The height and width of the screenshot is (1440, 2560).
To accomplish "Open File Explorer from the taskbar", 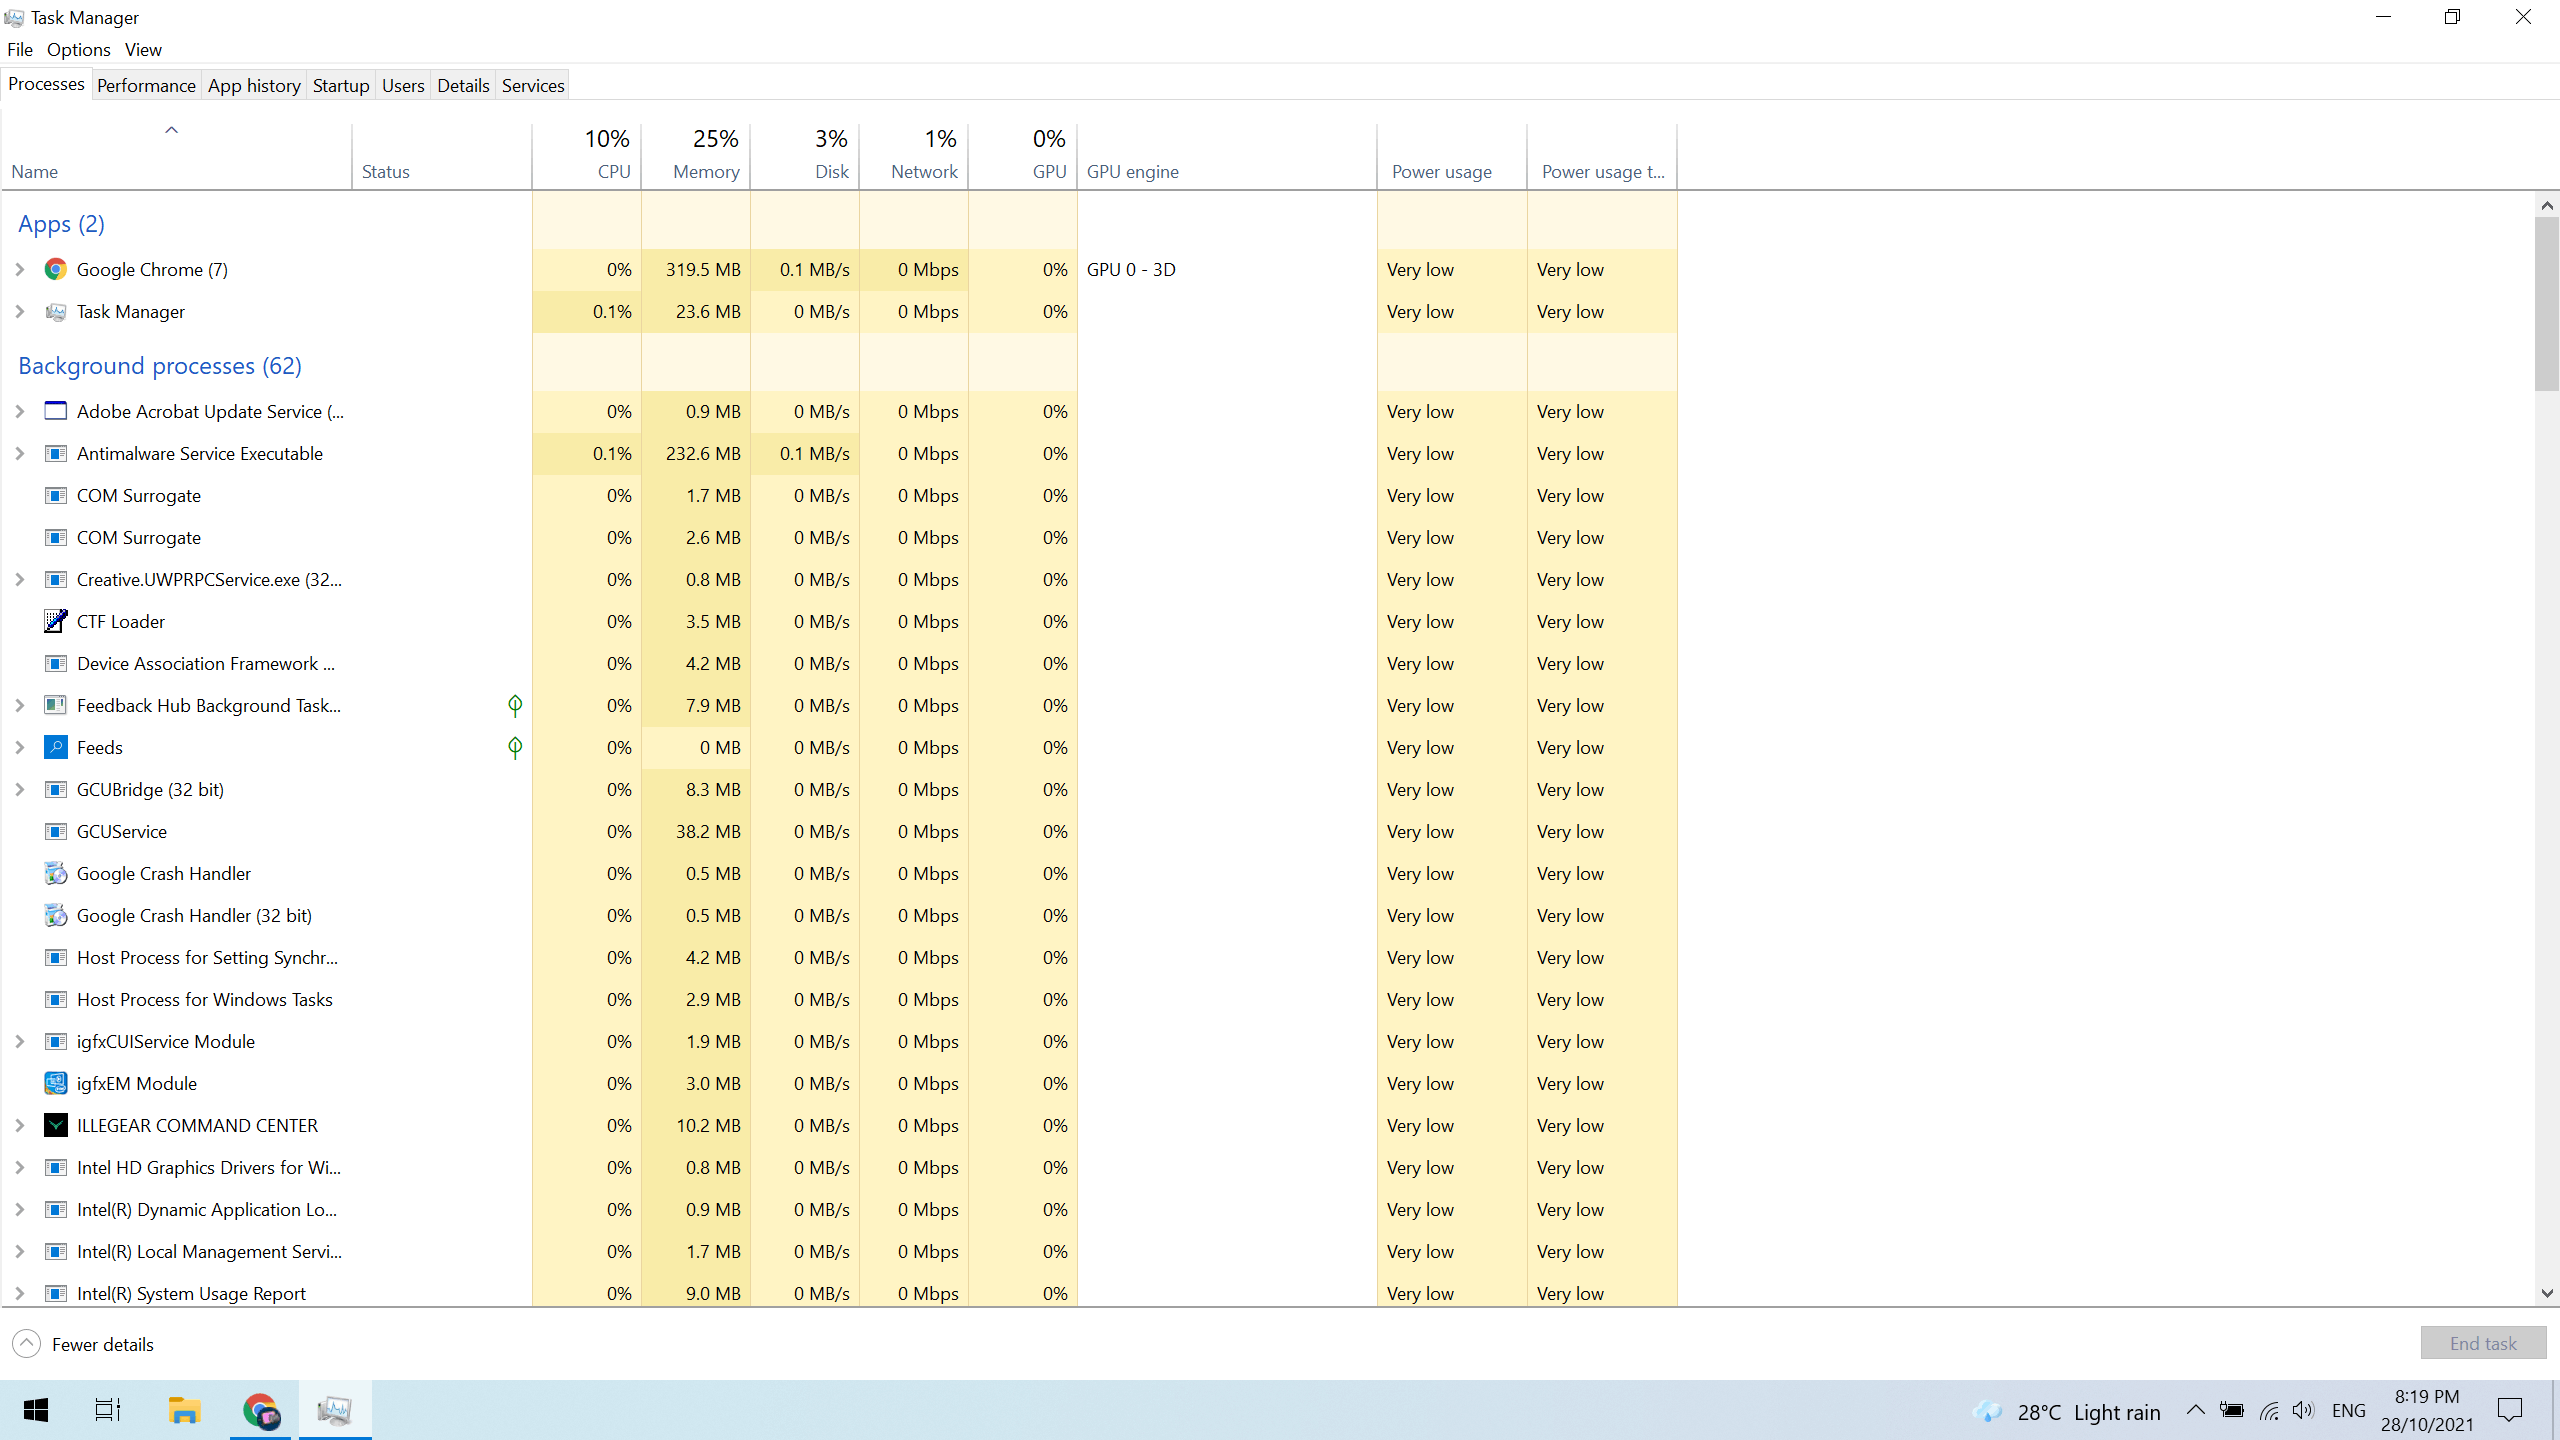I will point(184,1410).
